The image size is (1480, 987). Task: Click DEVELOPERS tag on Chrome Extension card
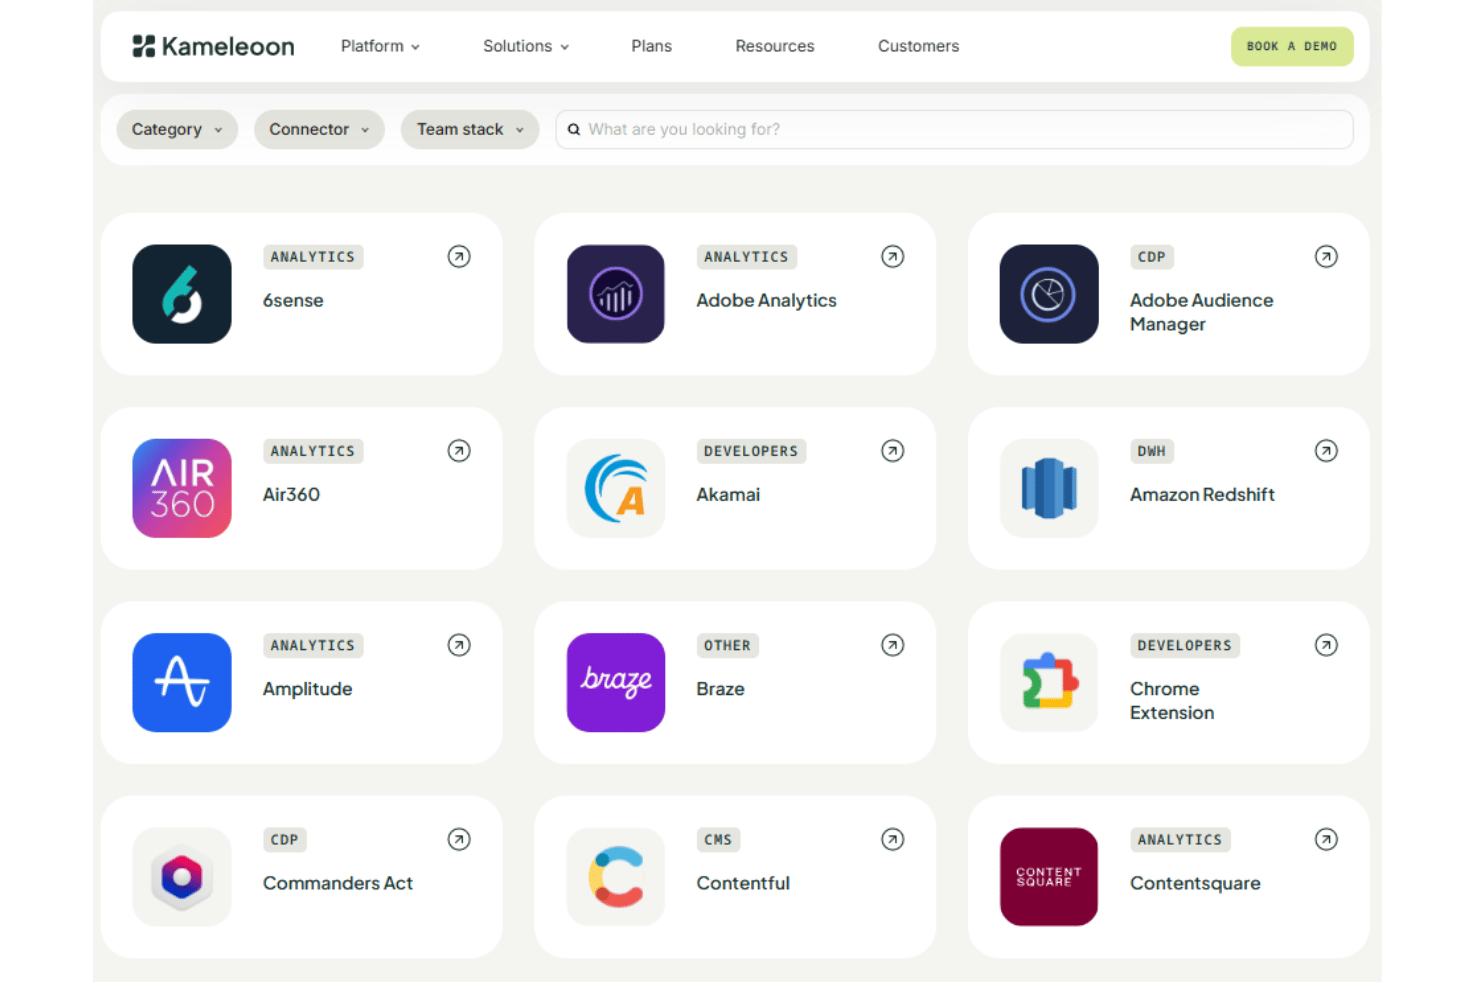(x=1185, y=645)
